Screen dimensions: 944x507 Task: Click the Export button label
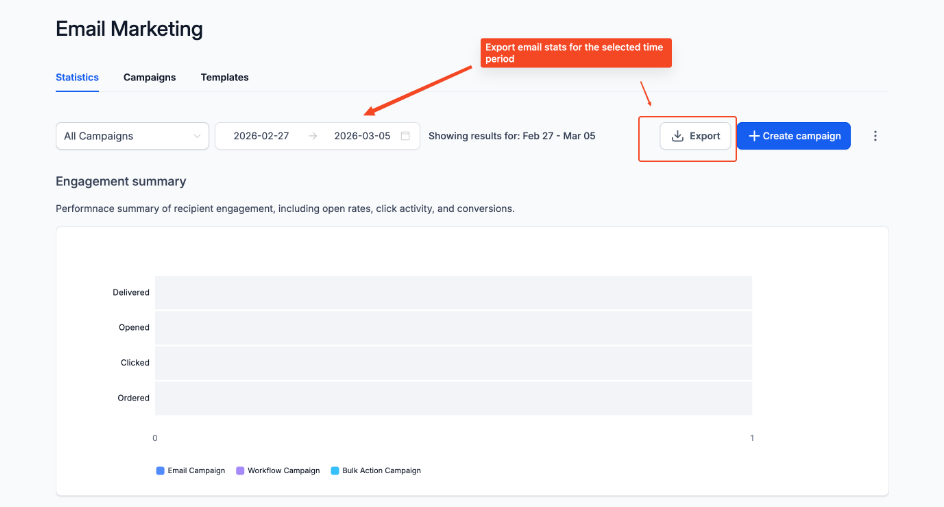[x=705, y=136]
